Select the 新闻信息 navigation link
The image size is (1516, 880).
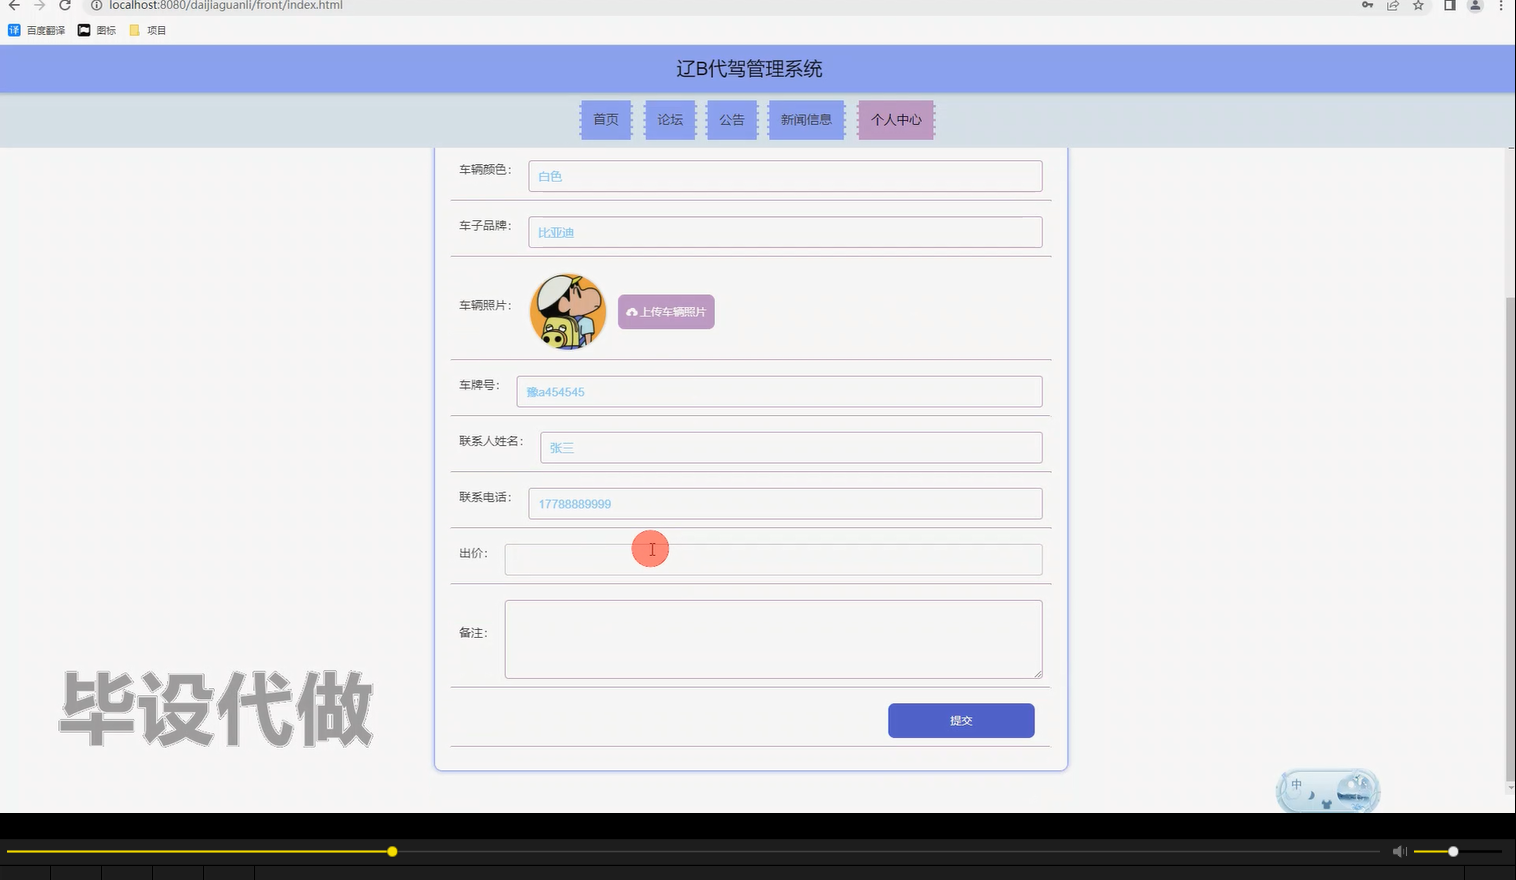(x=806, y=119)
